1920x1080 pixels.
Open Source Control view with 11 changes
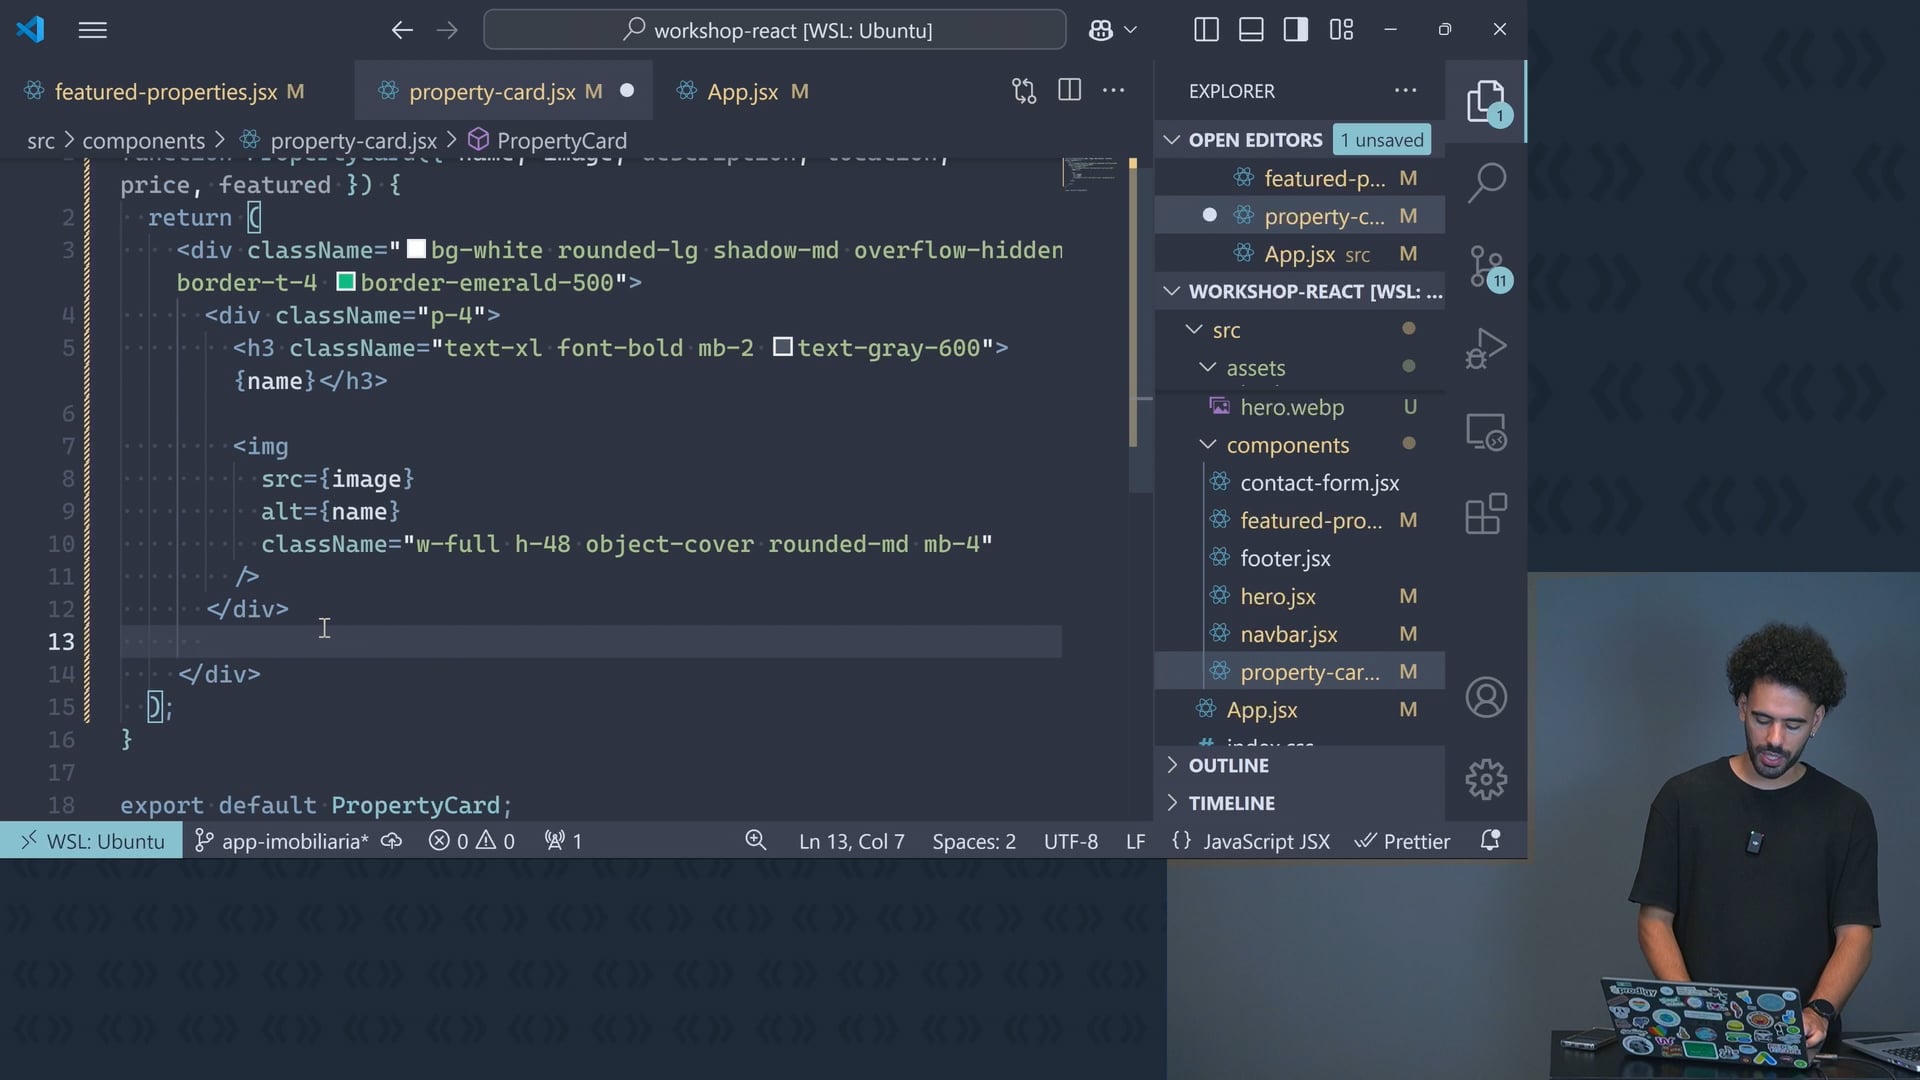[1486, 267]
